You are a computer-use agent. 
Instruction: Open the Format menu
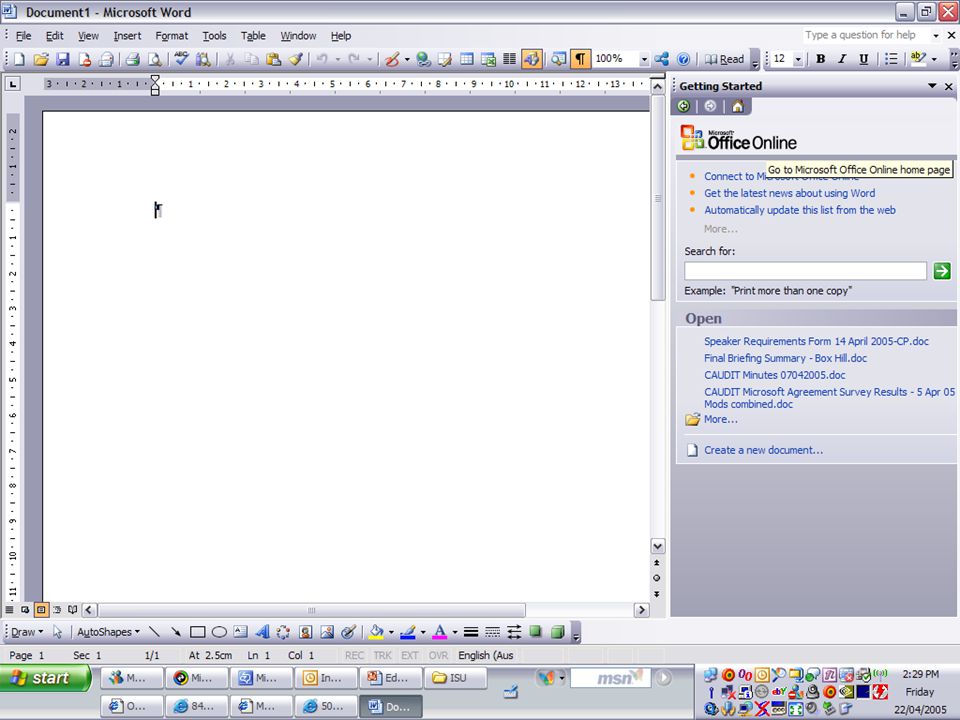[x=171, y=36]
